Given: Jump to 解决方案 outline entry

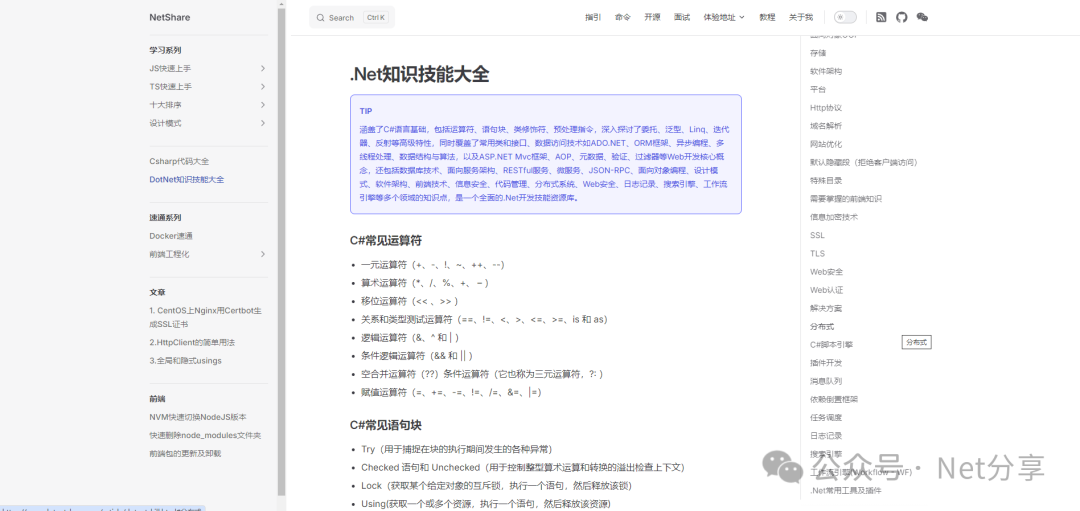Looking at the screenshot, I should click(x=826, y=308).
